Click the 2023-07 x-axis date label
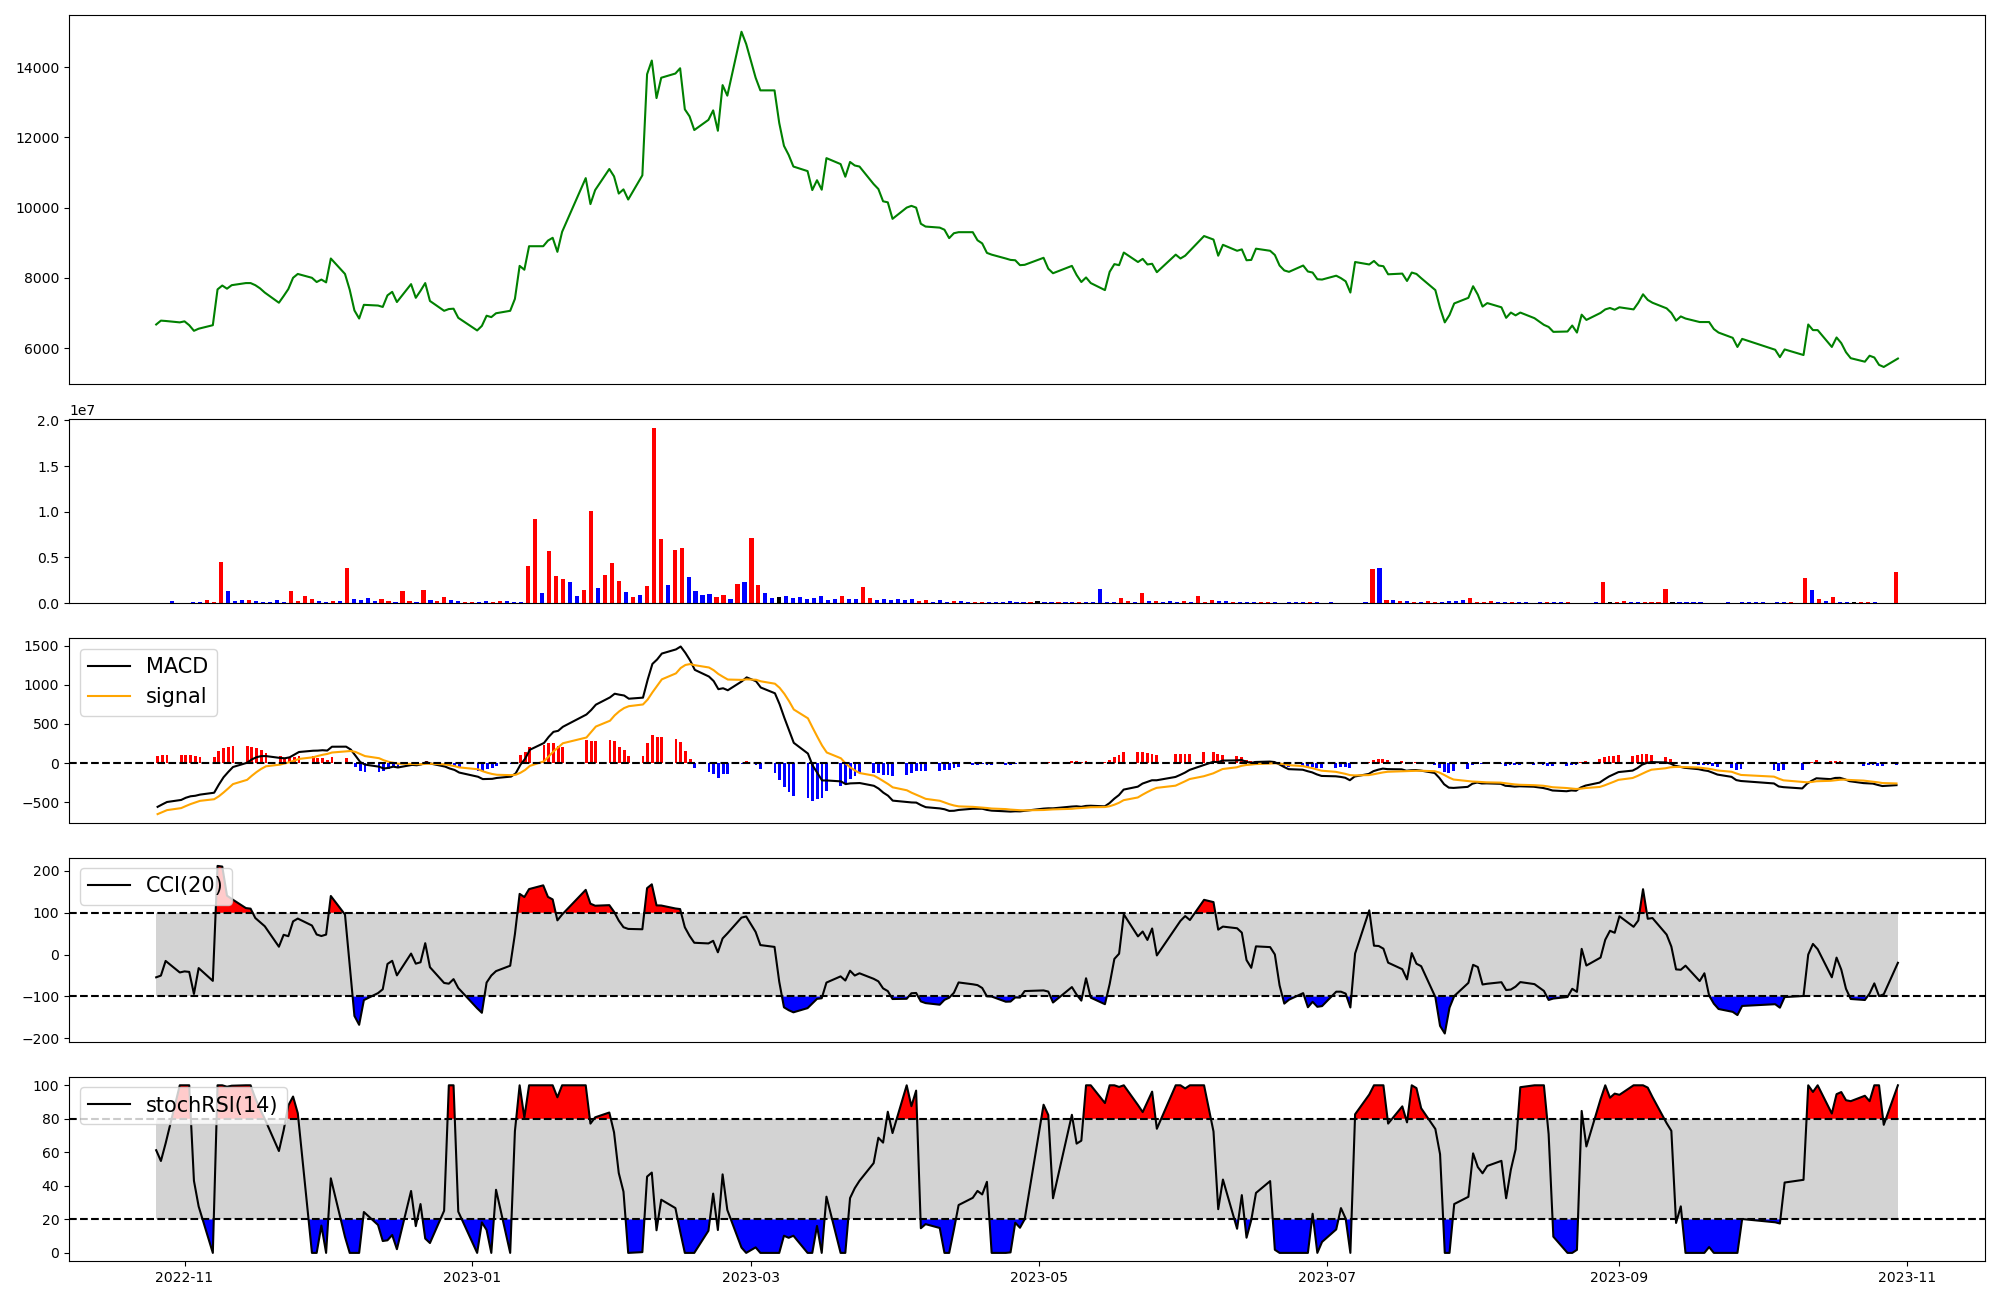 tap(1327, 1276)
